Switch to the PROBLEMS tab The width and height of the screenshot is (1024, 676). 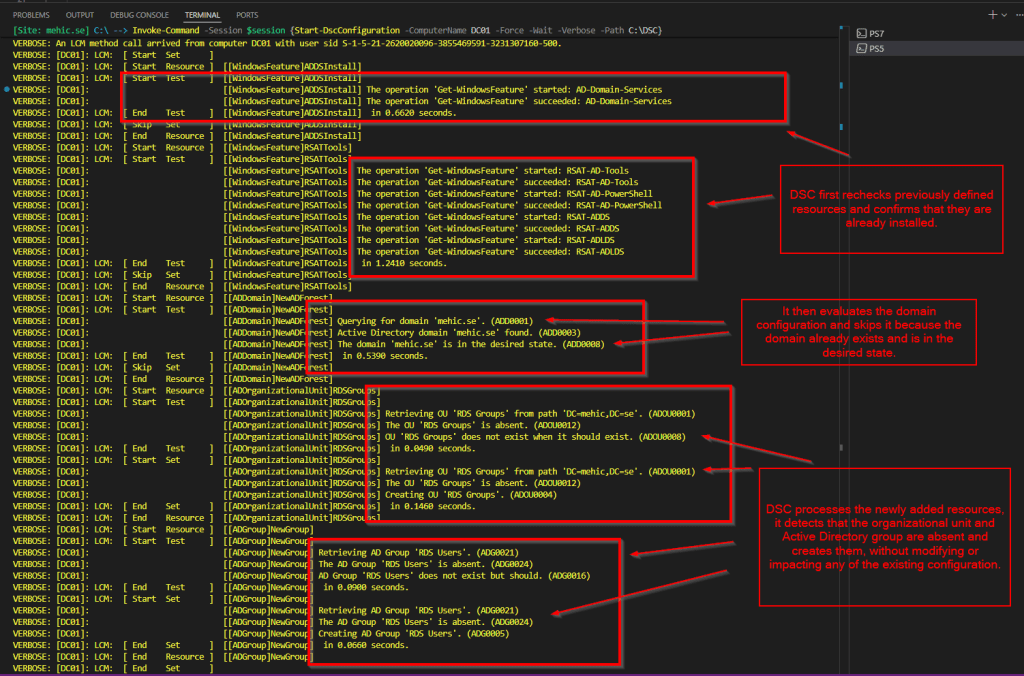point(31,16)
